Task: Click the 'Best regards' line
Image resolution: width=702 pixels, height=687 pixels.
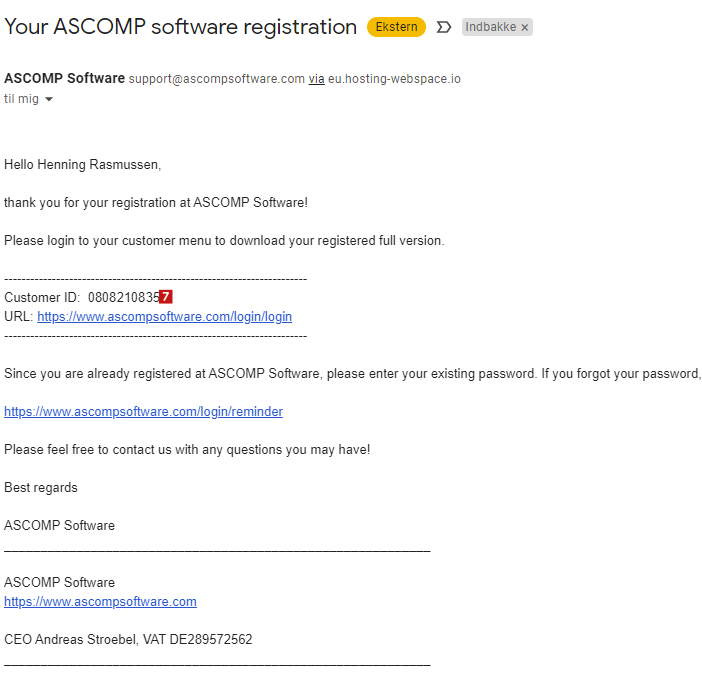Action: 41,488
